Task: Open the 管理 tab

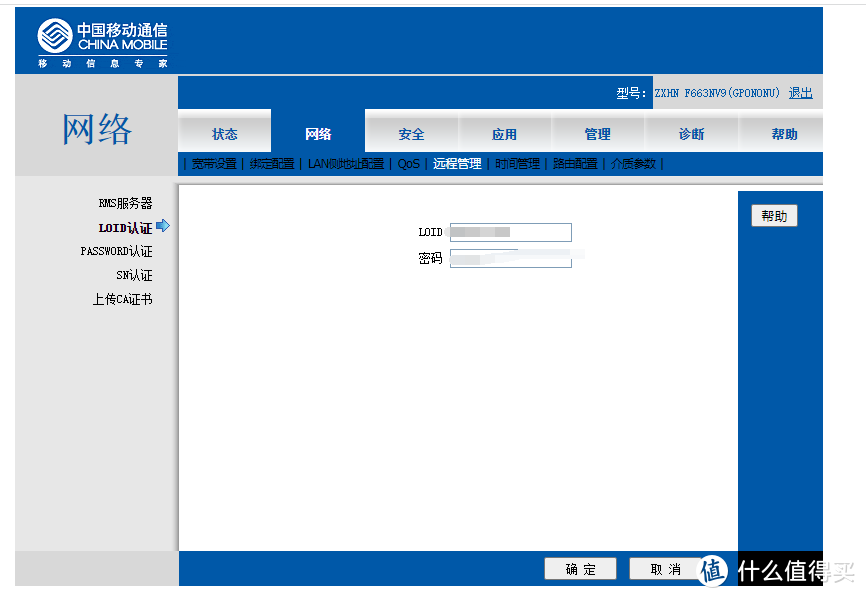Action: [x=597, y=133]
